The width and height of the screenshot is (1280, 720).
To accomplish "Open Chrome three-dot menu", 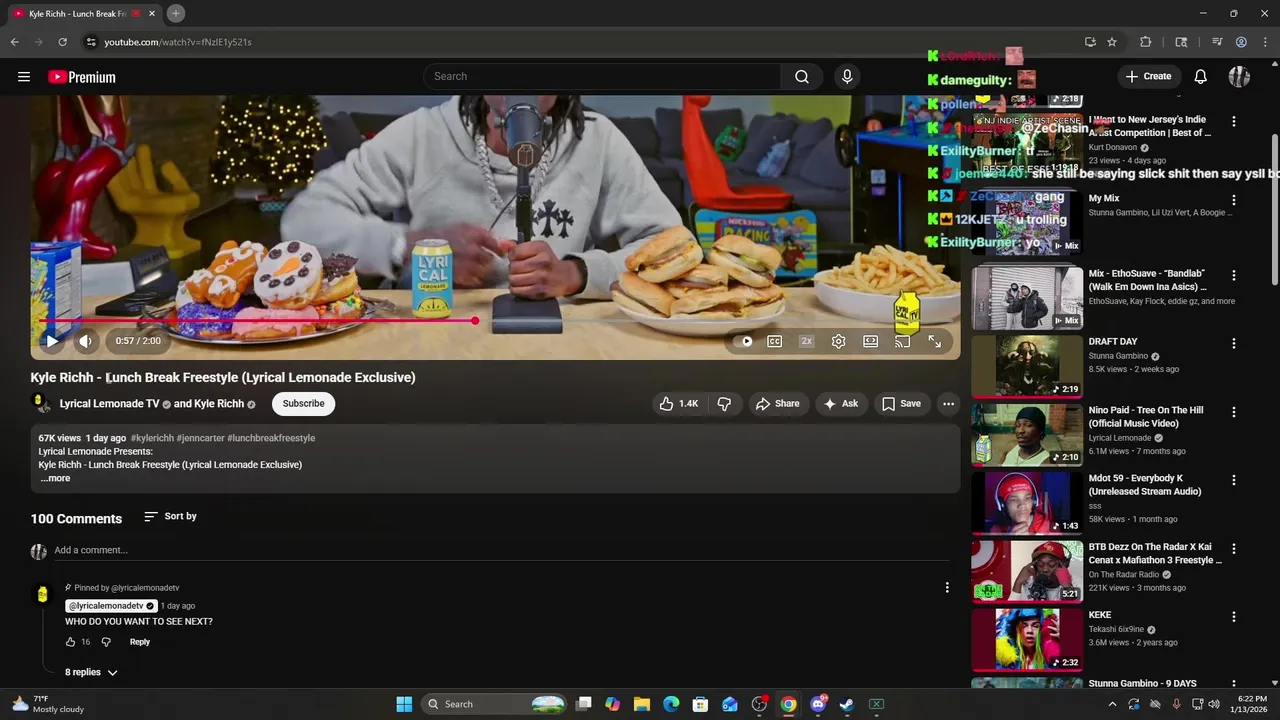I will pos(1264,42).
